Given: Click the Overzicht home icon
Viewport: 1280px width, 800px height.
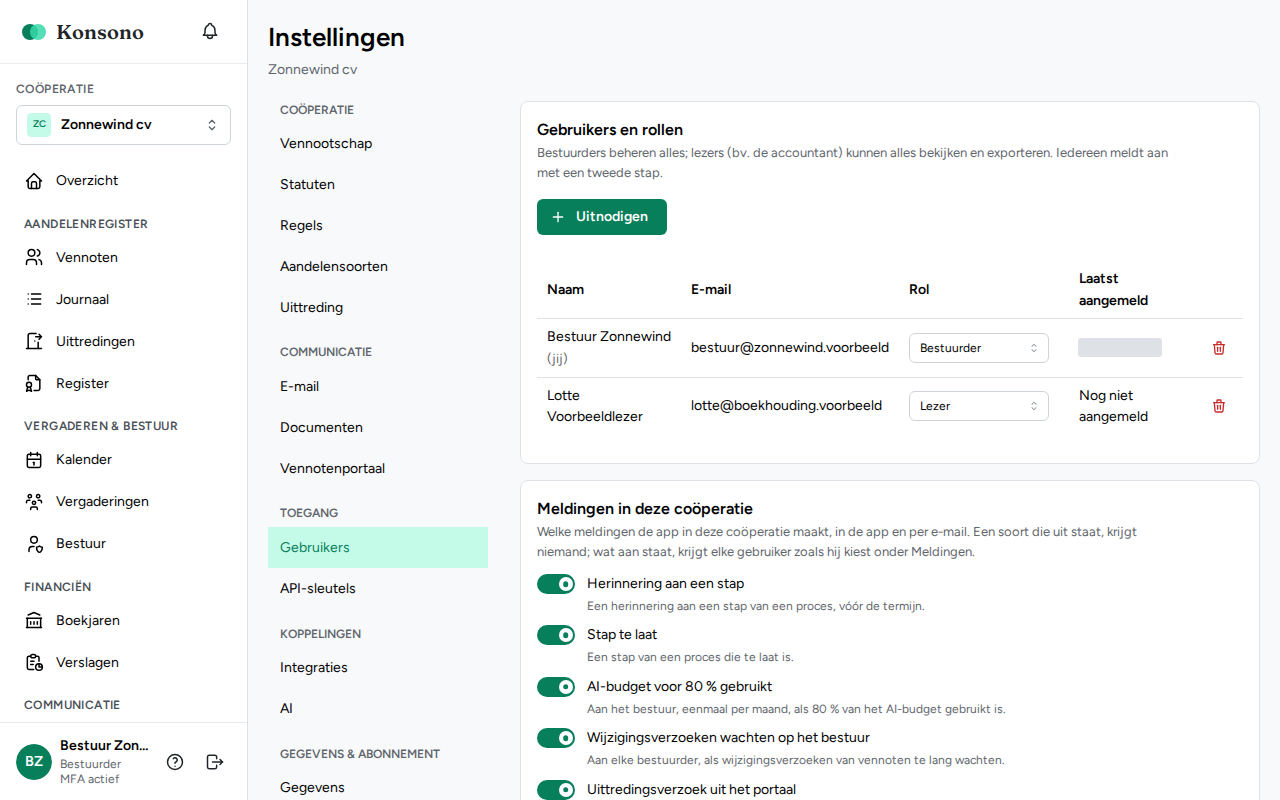Looking at the screenshot, I should coord(34,181).
